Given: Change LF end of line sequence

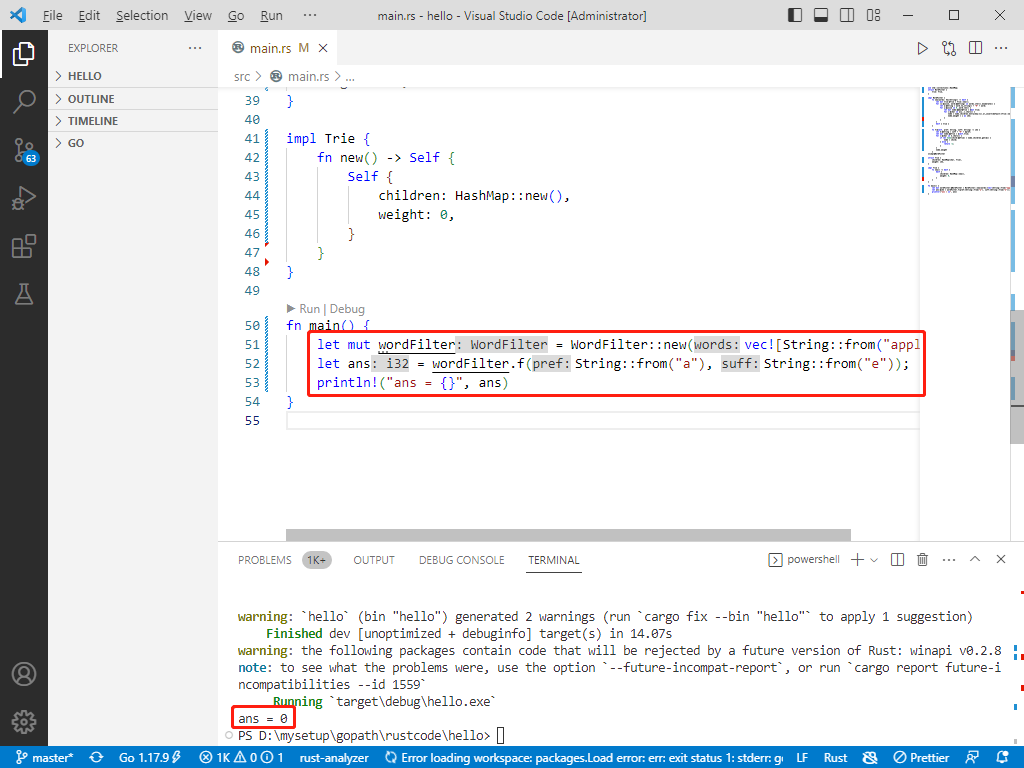Looking at the screenshot, I should pos(802,758).
